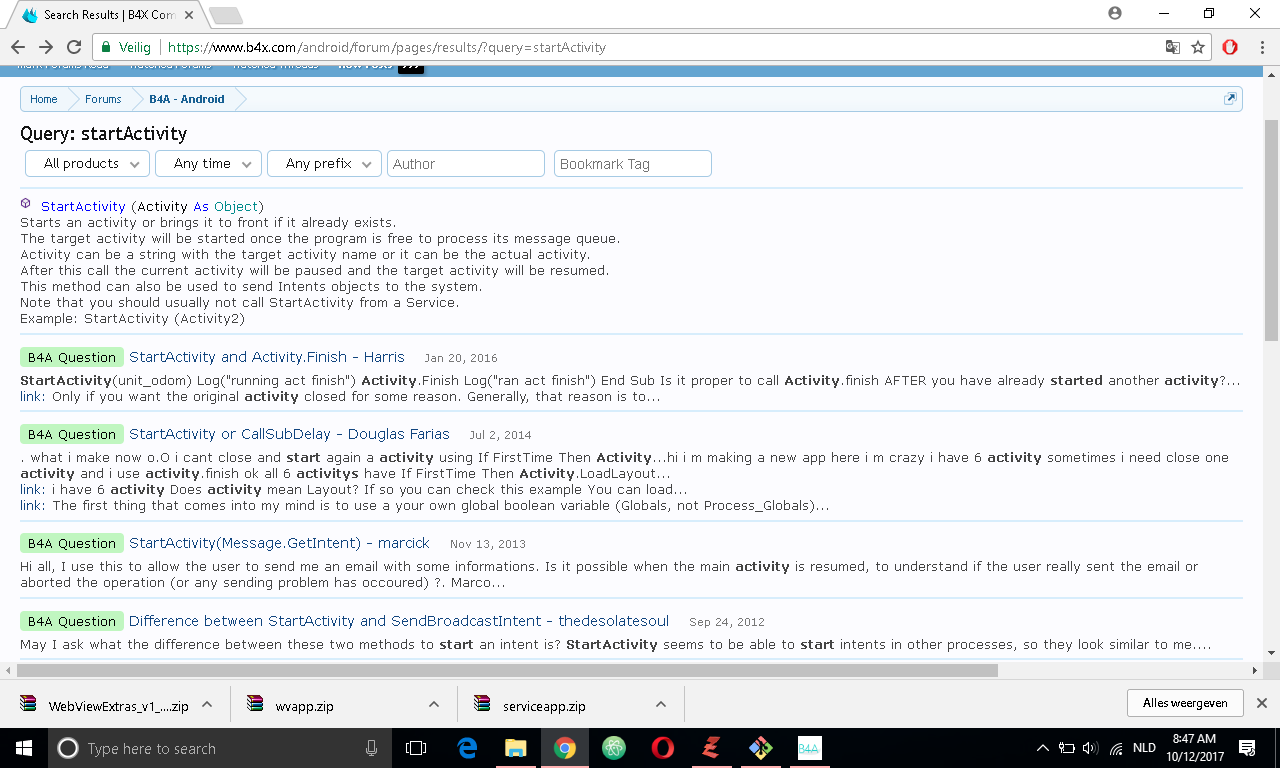Screen dimensions: 1280x768
Task: Open the red Z app on taskbar
Action: click(x=712, y=748)
